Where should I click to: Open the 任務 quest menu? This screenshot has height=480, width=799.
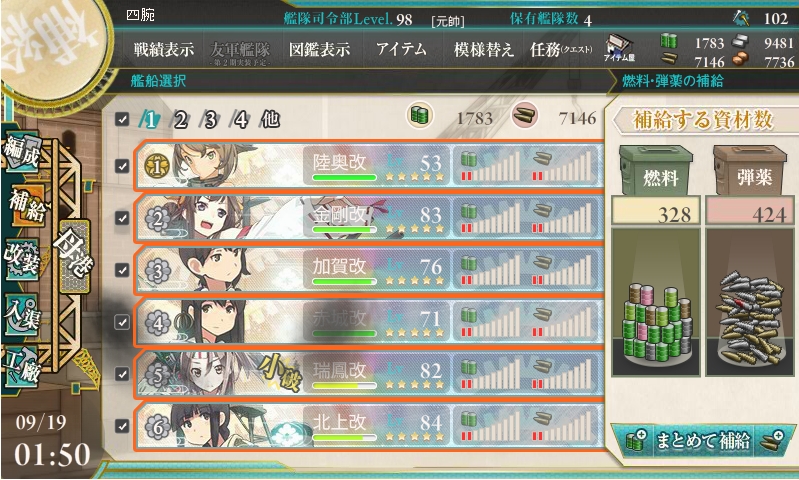pos(561,49)
